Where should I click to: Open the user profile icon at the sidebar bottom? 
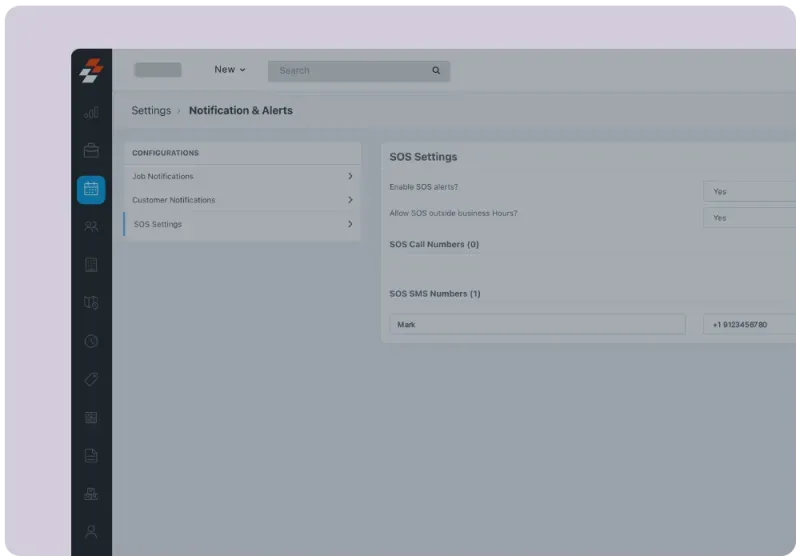[91, 531]
